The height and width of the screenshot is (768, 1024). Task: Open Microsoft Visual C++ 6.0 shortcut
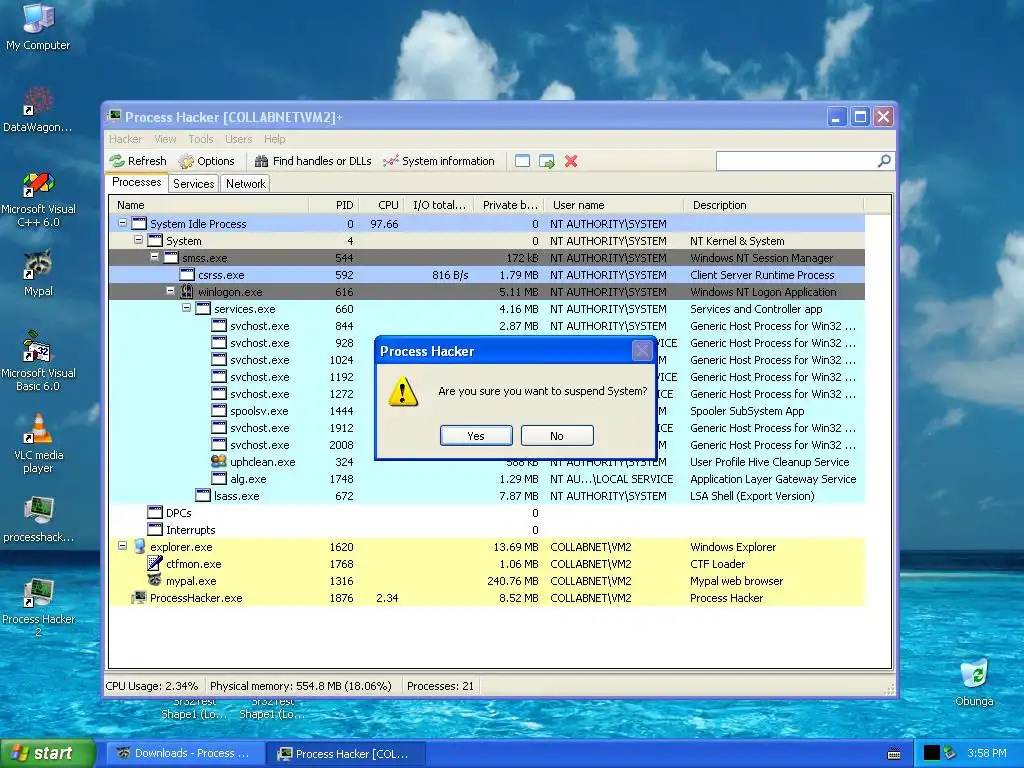pyautogui.click(x=38, y=199)
